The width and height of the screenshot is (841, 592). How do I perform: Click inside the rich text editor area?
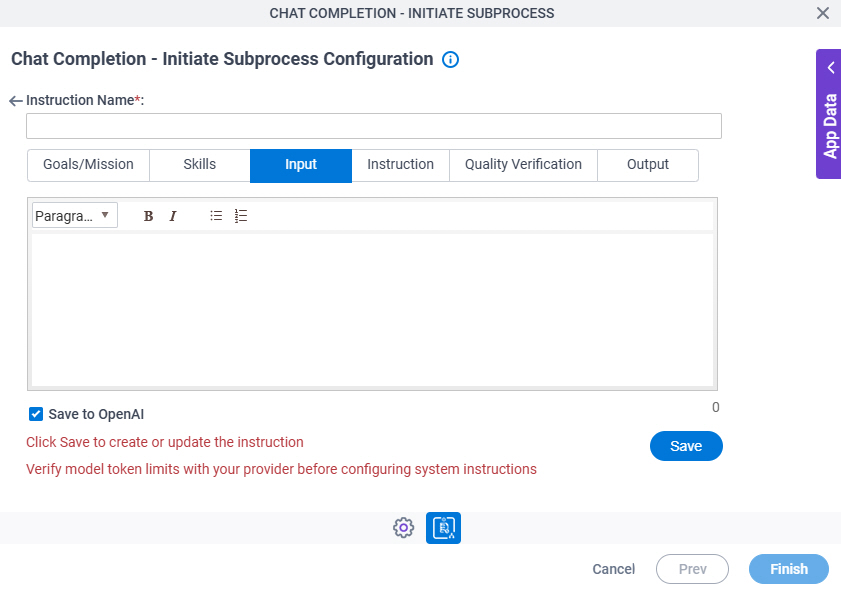coord(372,309)
